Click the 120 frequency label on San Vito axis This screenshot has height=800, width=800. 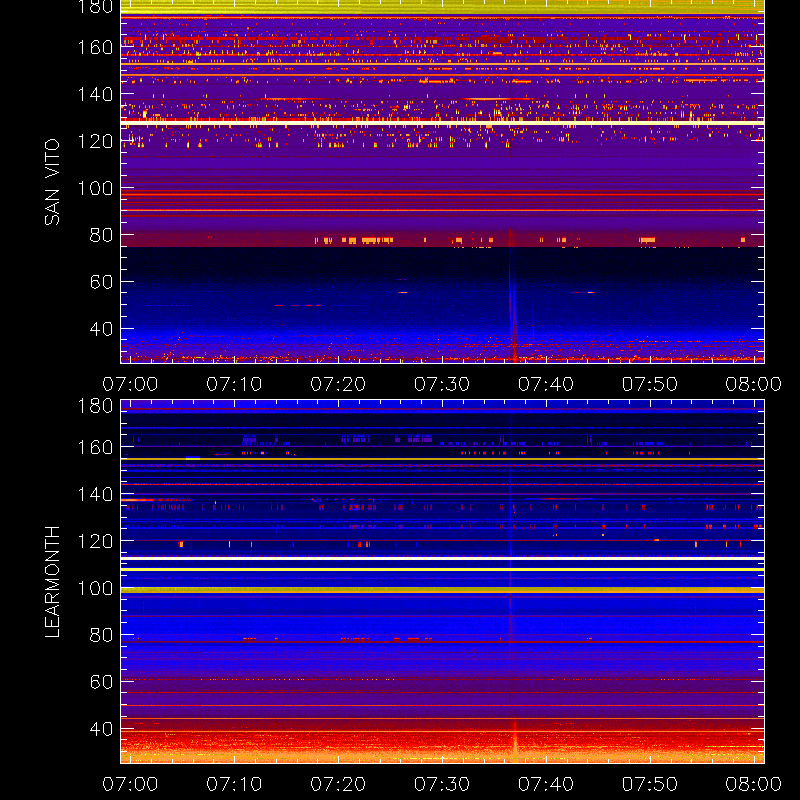(x=95, y=141)
